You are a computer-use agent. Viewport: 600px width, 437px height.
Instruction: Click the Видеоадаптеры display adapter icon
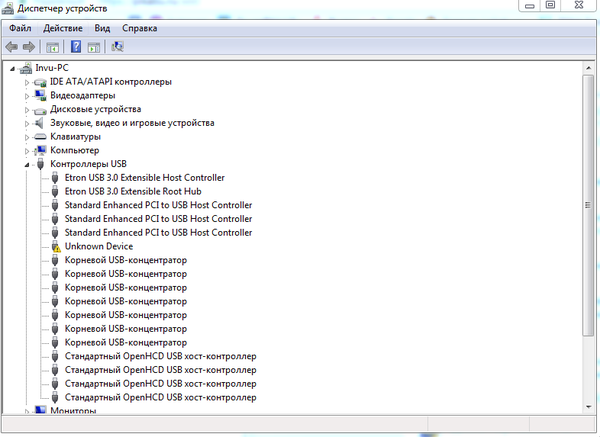pyautogui.click(x=40, y=96)
